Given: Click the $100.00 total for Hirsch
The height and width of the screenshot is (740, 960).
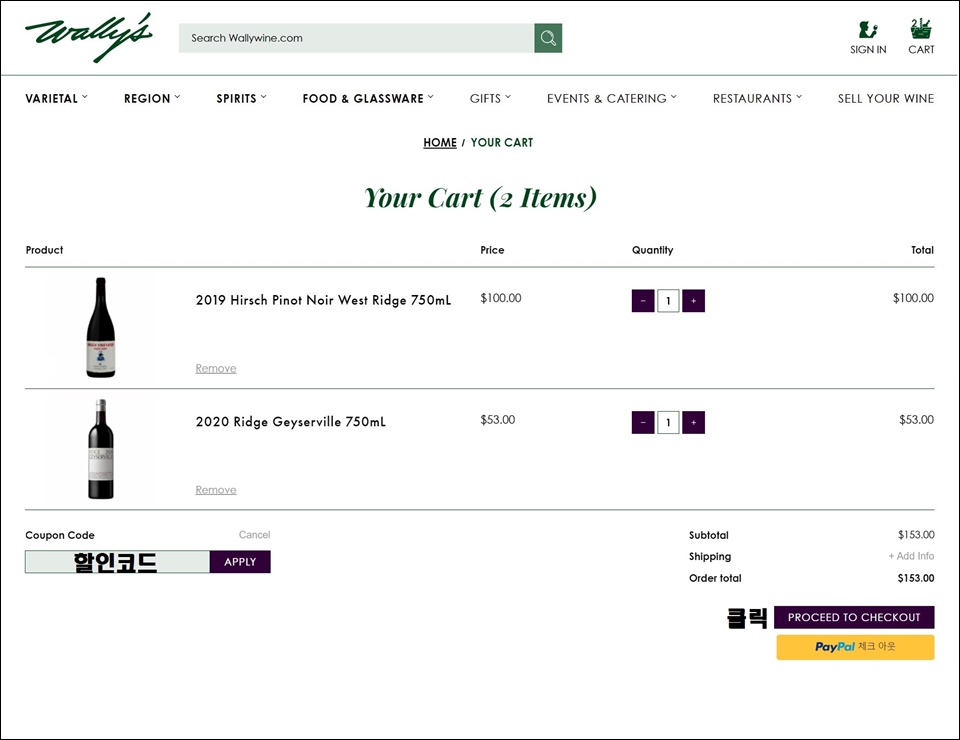Looking at the screenshot, I should click(x=913, y=298).
